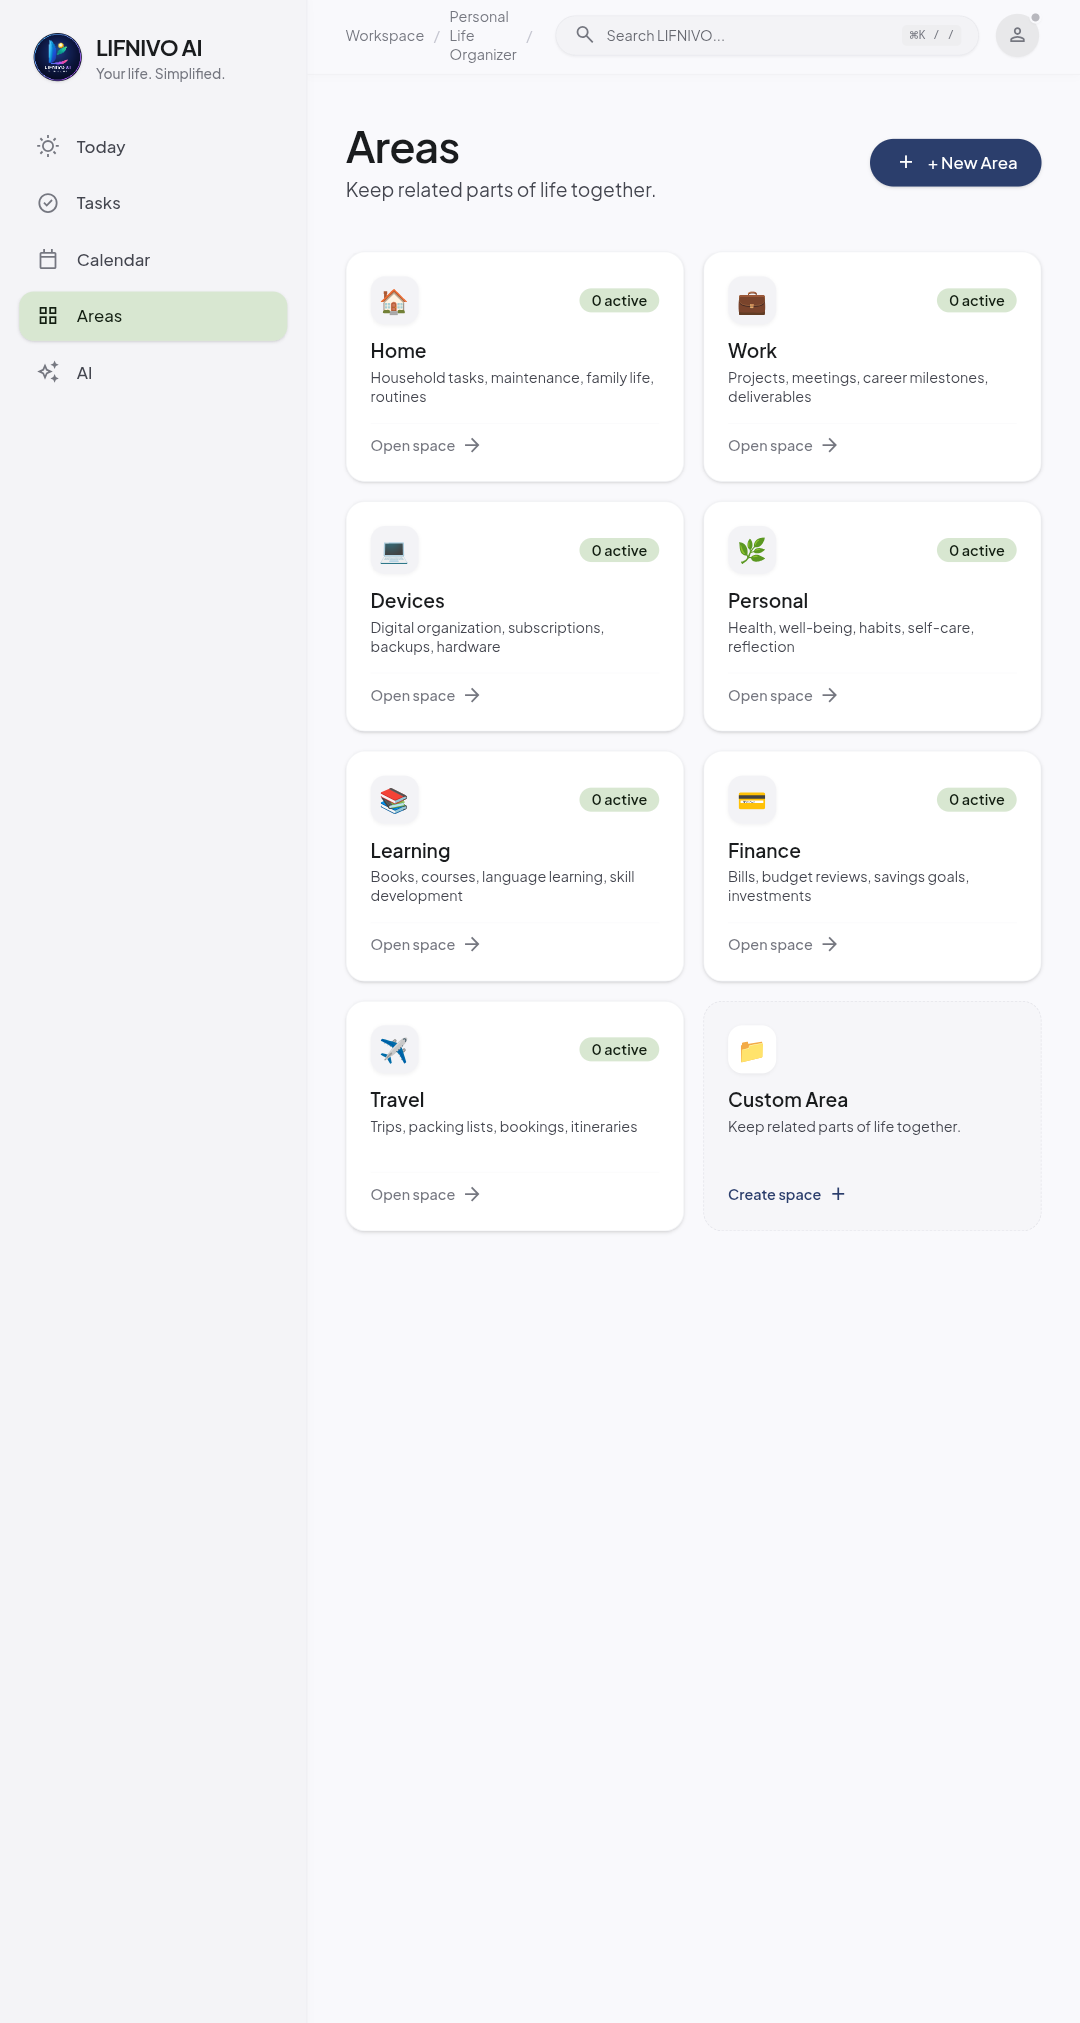Click the LIFNIVO AI logo icon
This screenshot has width=1080, height=2023.
58,57
